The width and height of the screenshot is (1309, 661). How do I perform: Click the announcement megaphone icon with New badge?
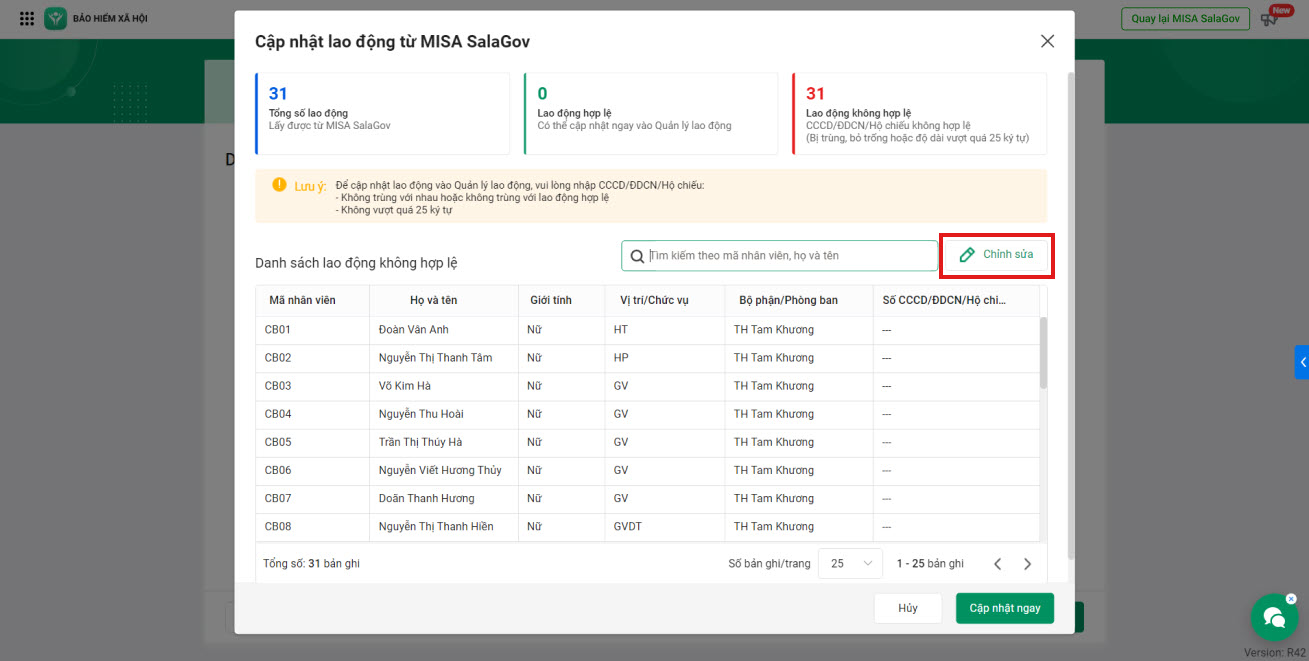[x=1270, y=19]
